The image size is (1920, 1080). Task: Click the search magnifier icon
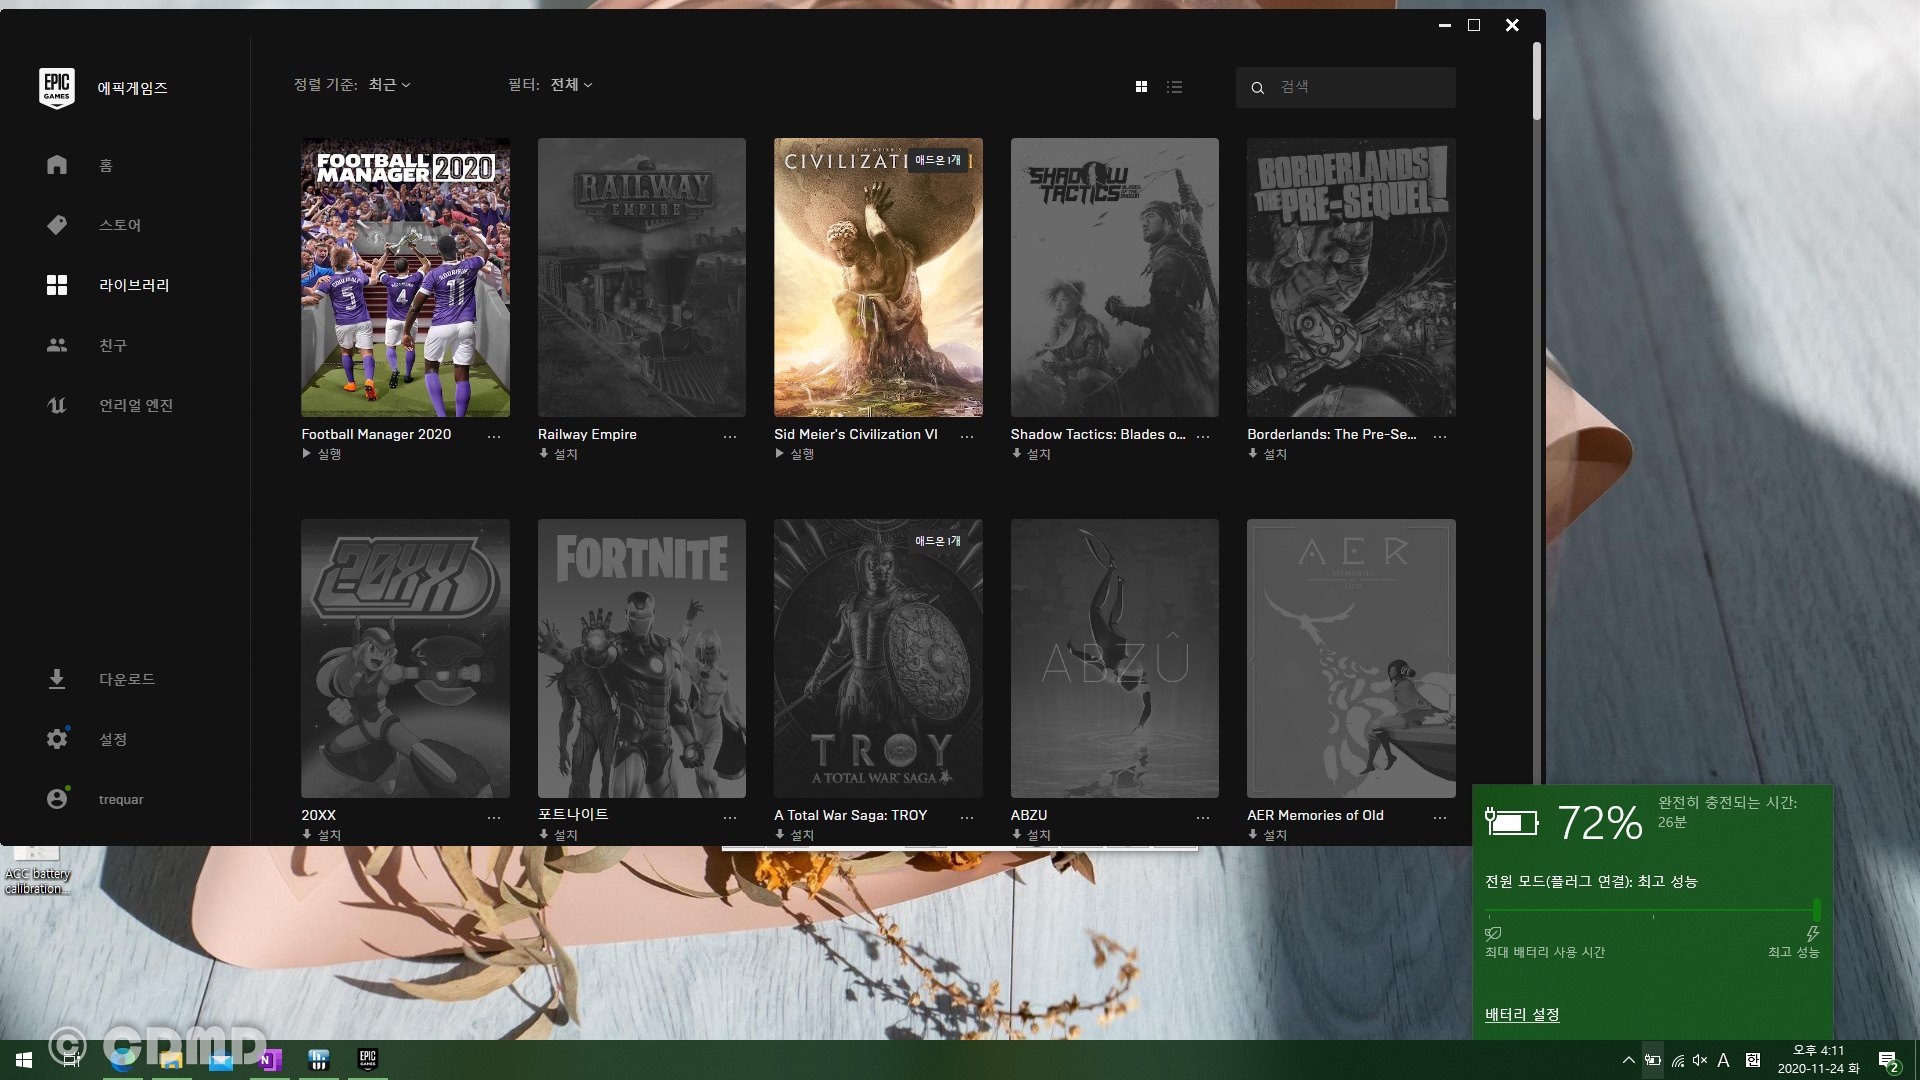1257,88
